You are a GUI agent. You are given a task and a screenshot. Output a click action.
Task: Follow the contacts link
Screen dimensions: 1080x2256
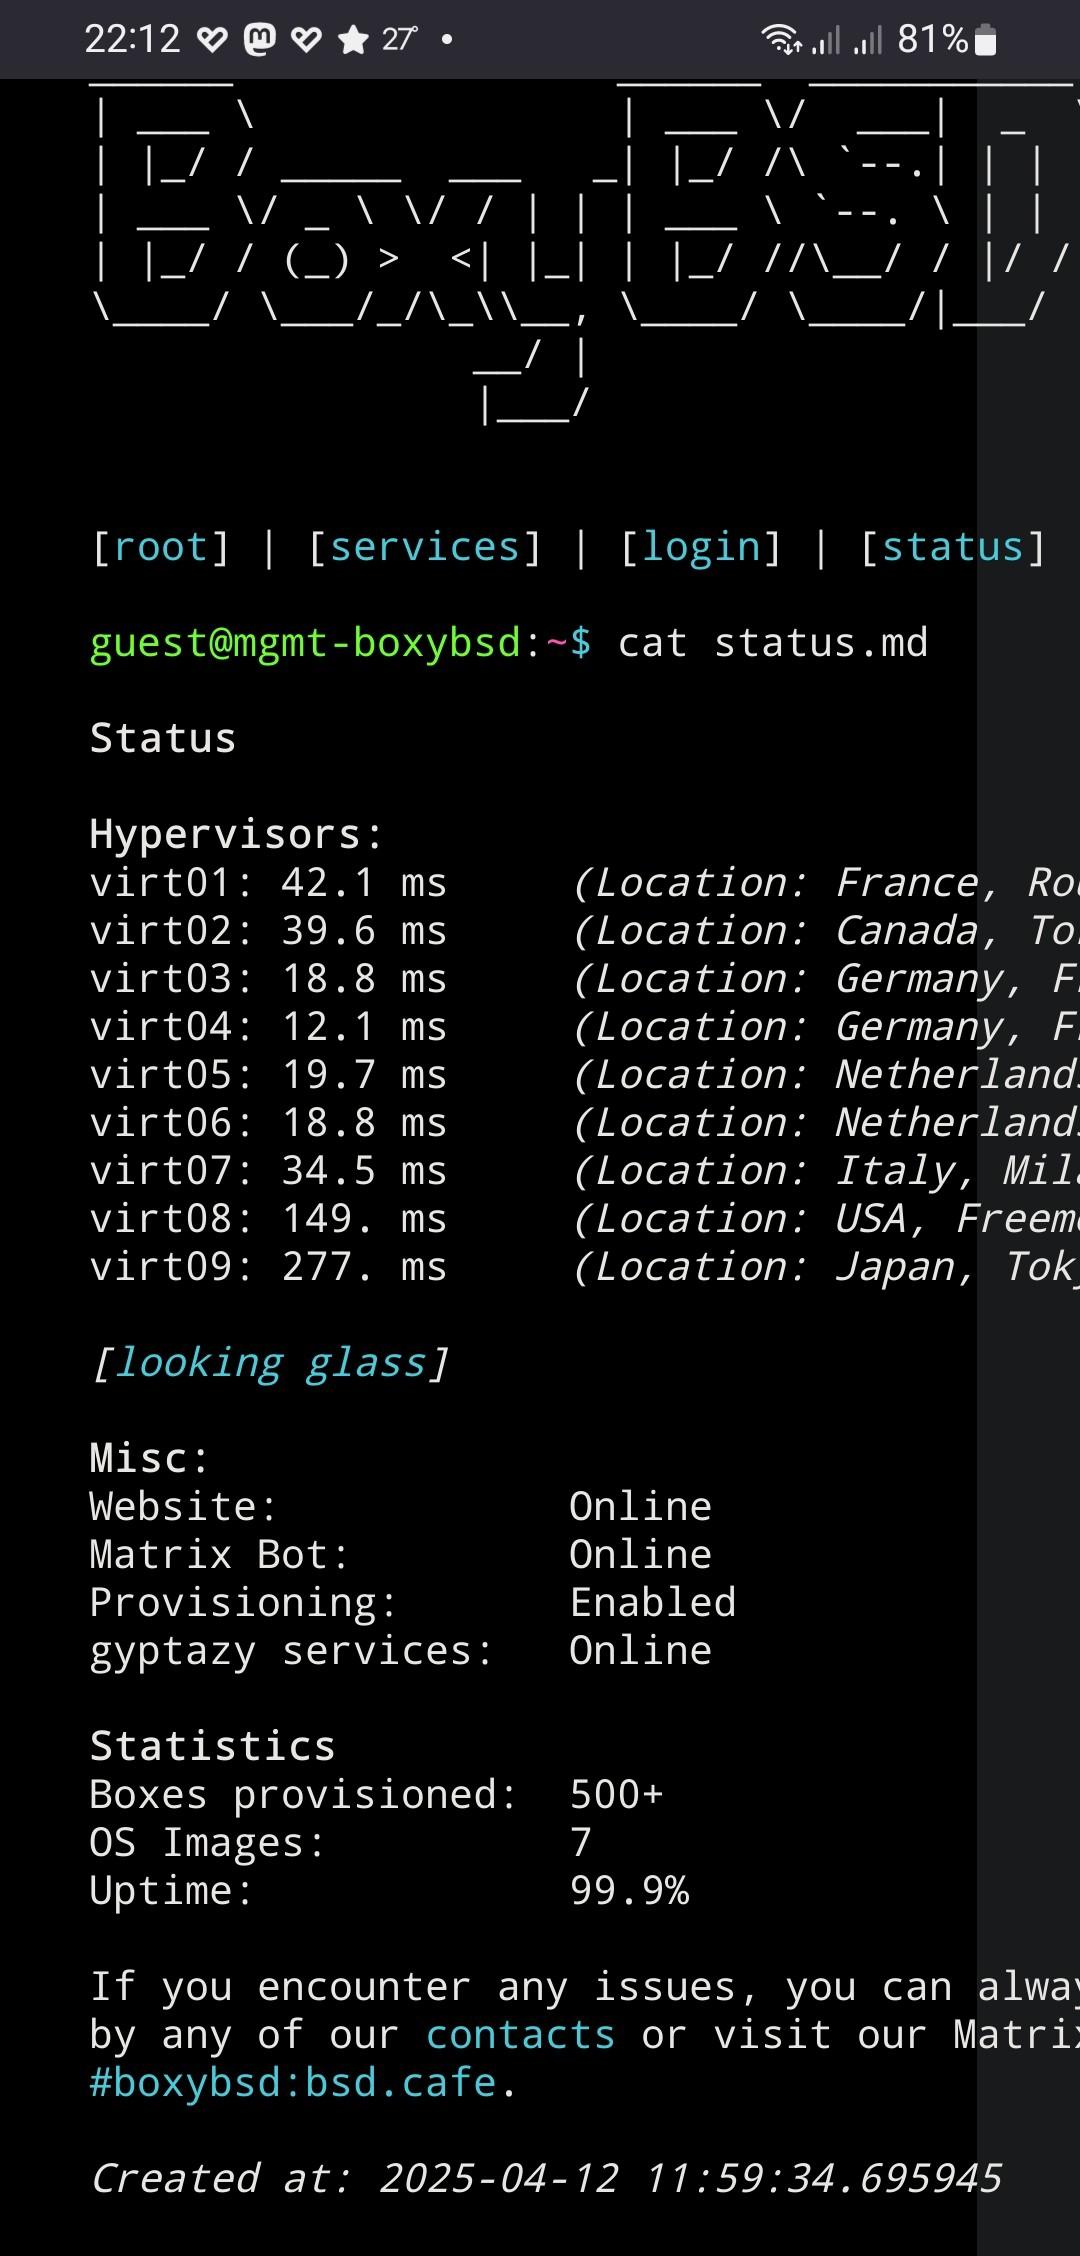pyautogui.click(x=520, y=2035)
